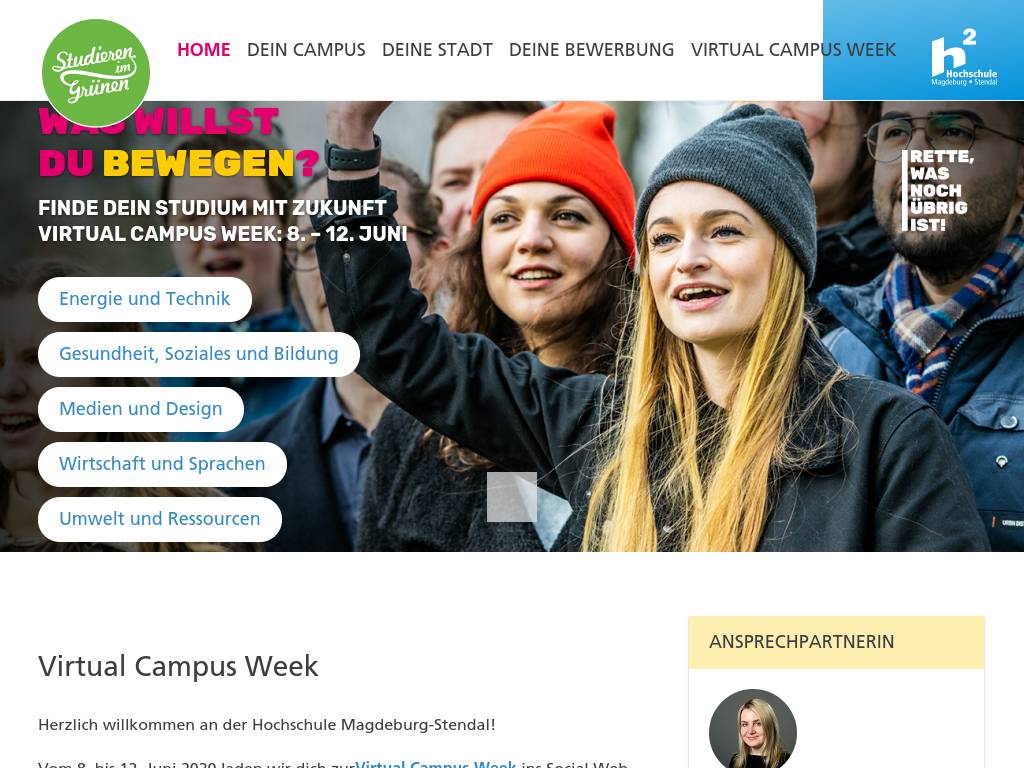Viewport: 1024px width, 768px height.
Task: Click the Virtual Campus Week heading
Action: [x=178, y=666]
